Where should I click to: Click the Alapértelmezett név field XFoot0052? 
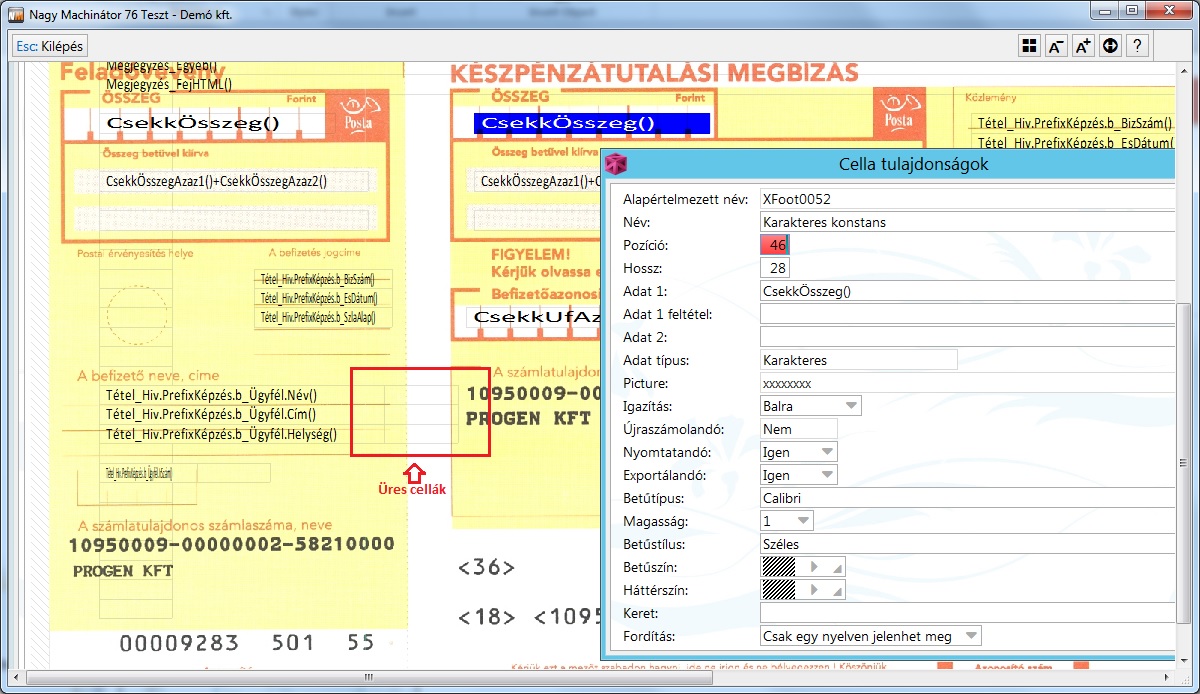968,199
